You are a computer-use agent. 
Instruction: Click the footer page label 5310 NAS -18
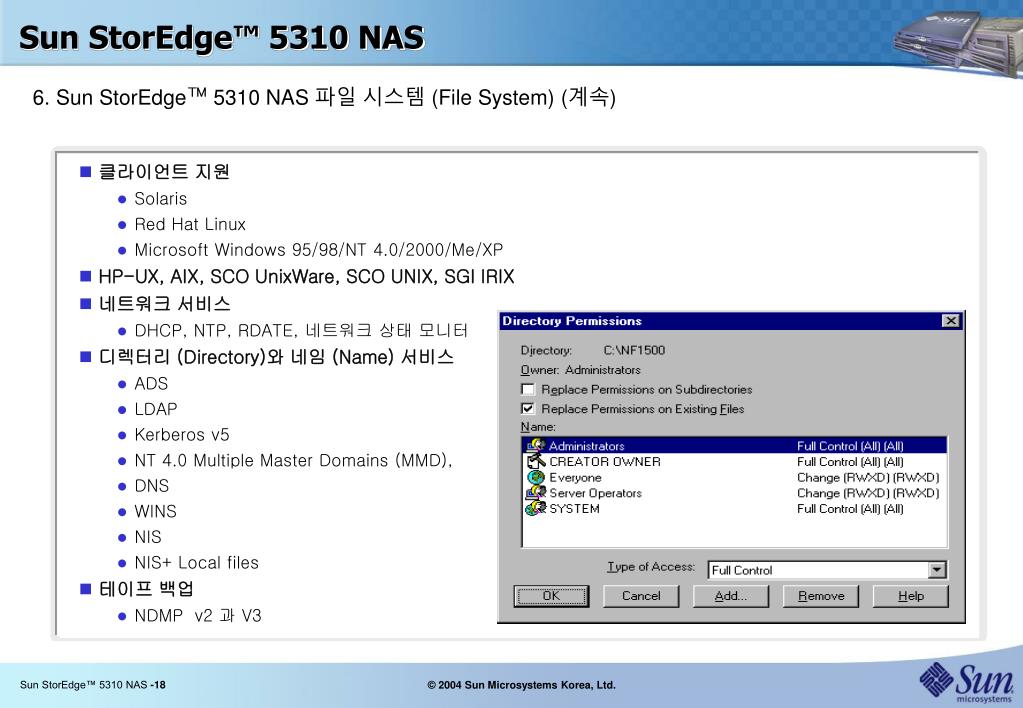(93, 685)
